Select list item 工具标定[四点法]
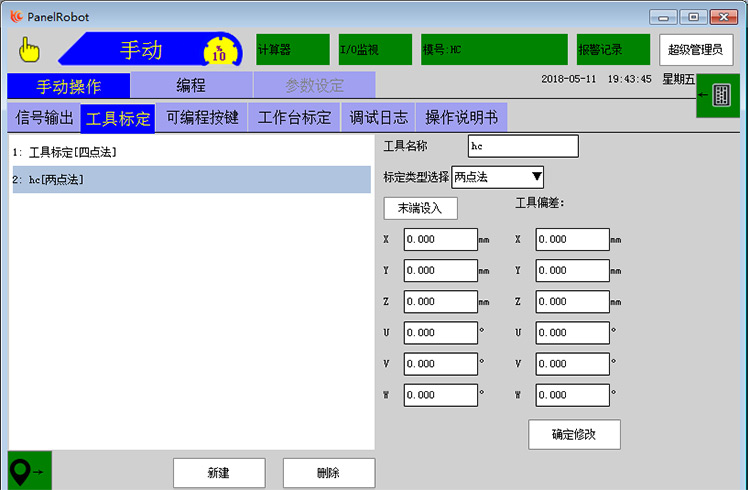Image resolution: width=748 pixels, height=490 pixels. (190, 152)
